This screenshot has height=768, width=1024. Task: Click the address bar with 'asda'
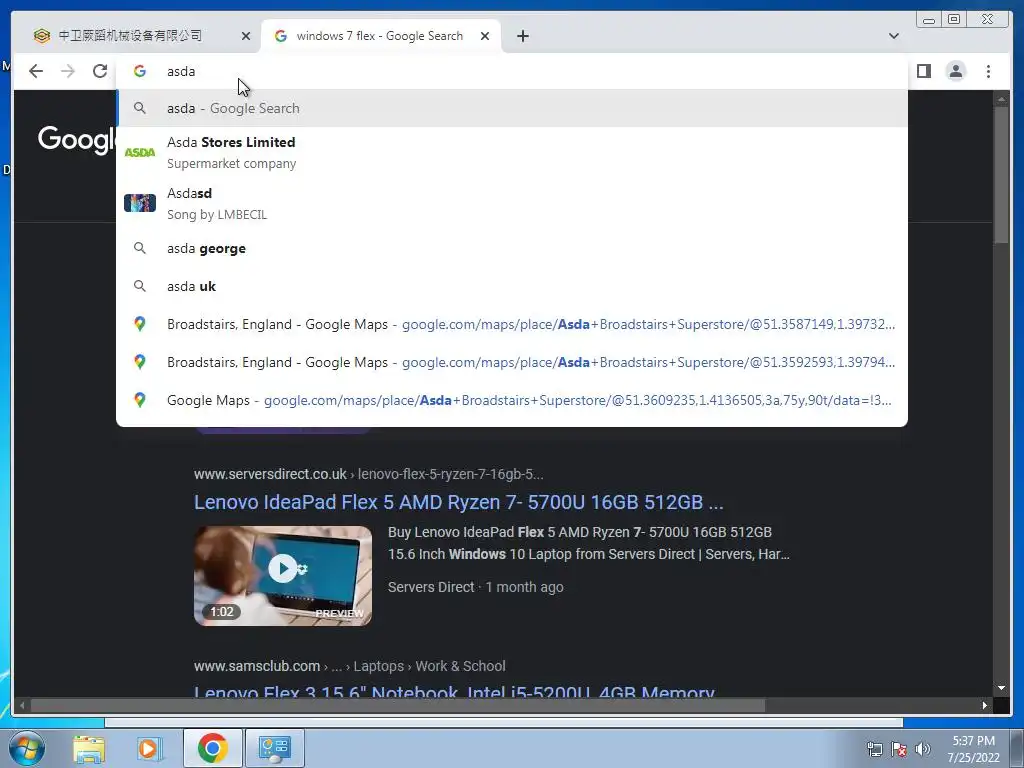(513, 71)
